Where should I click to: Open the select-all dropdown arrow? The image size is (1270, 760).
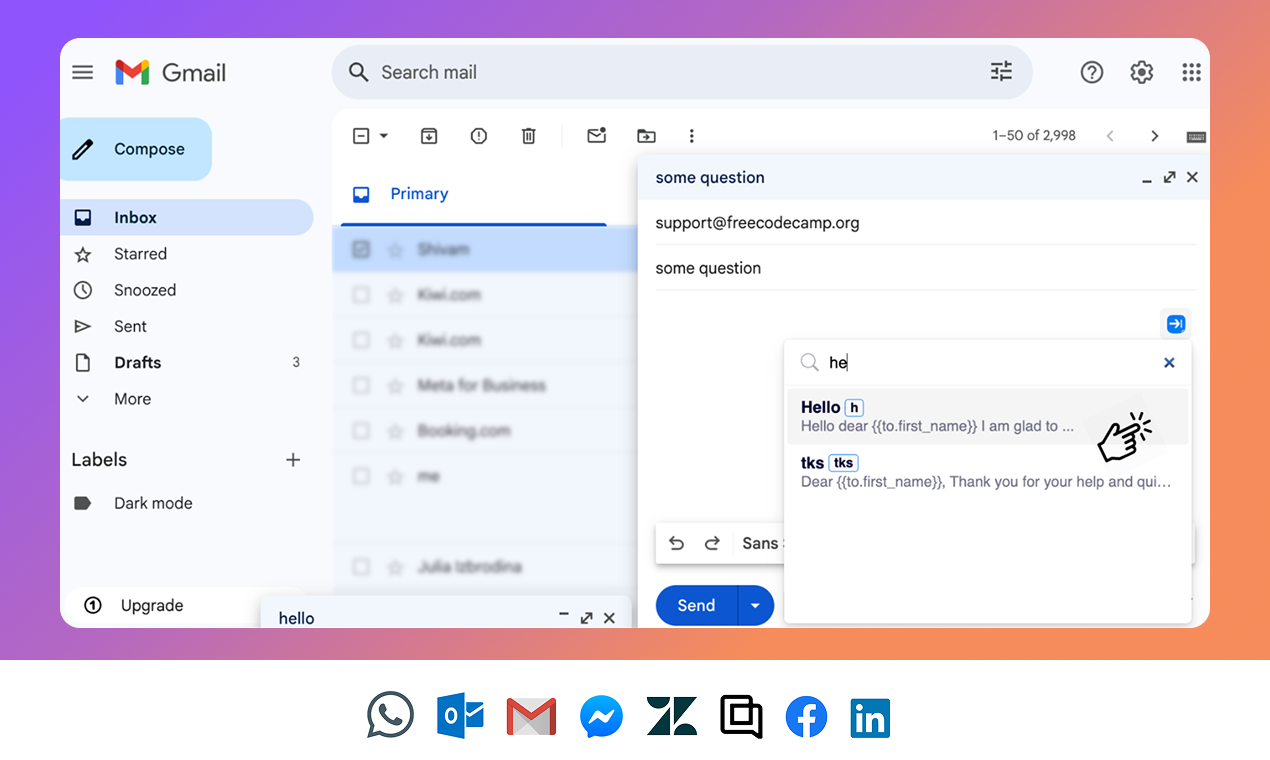383,136
